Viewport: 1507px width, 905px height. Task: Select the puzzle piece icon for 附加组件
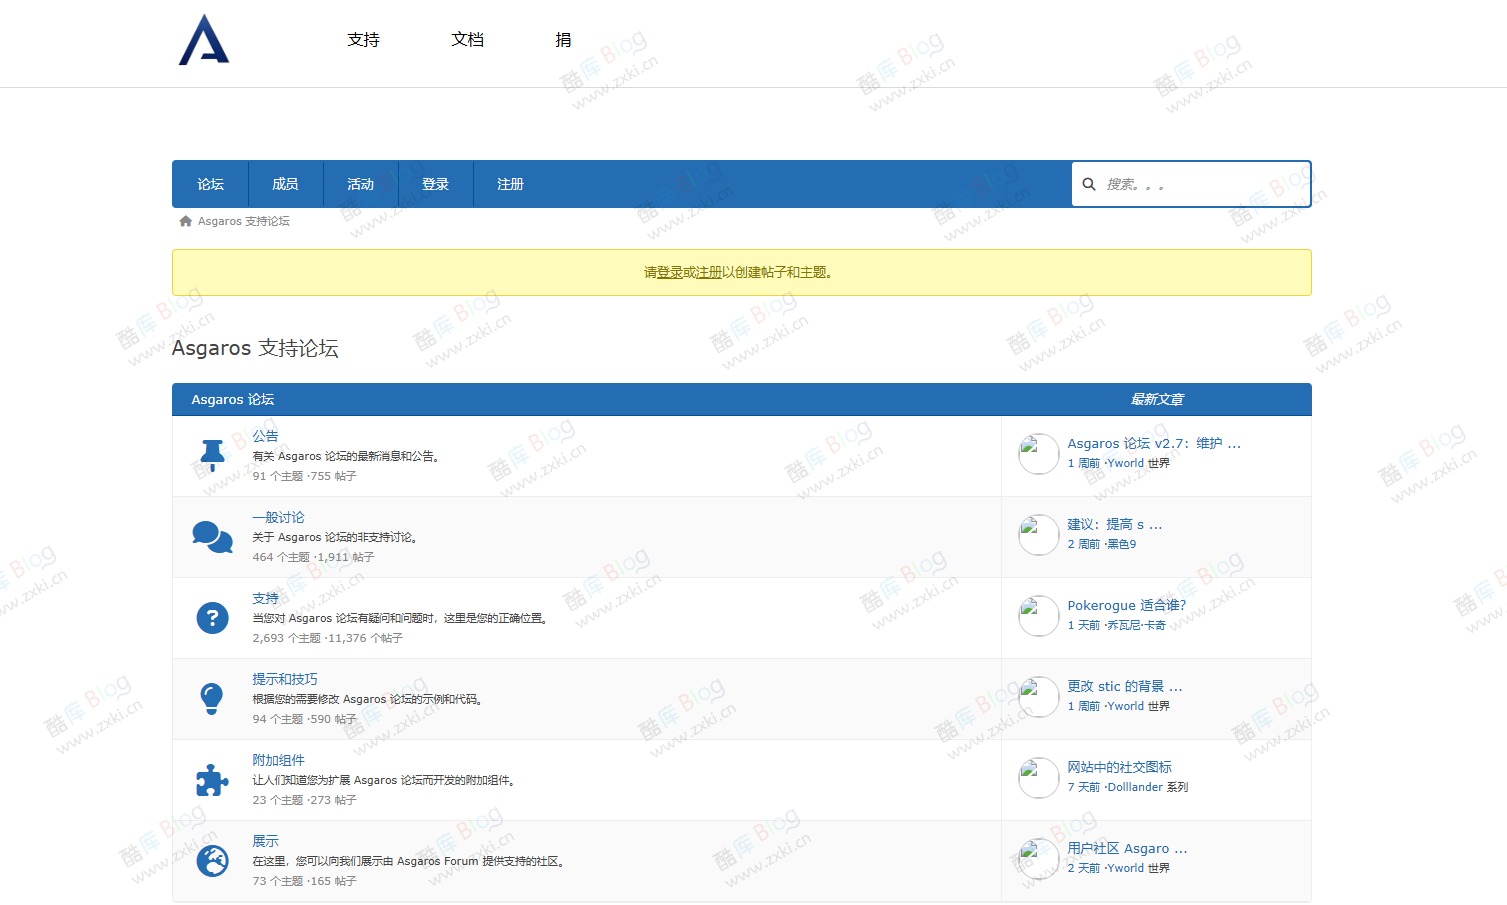tap(211, 779)
